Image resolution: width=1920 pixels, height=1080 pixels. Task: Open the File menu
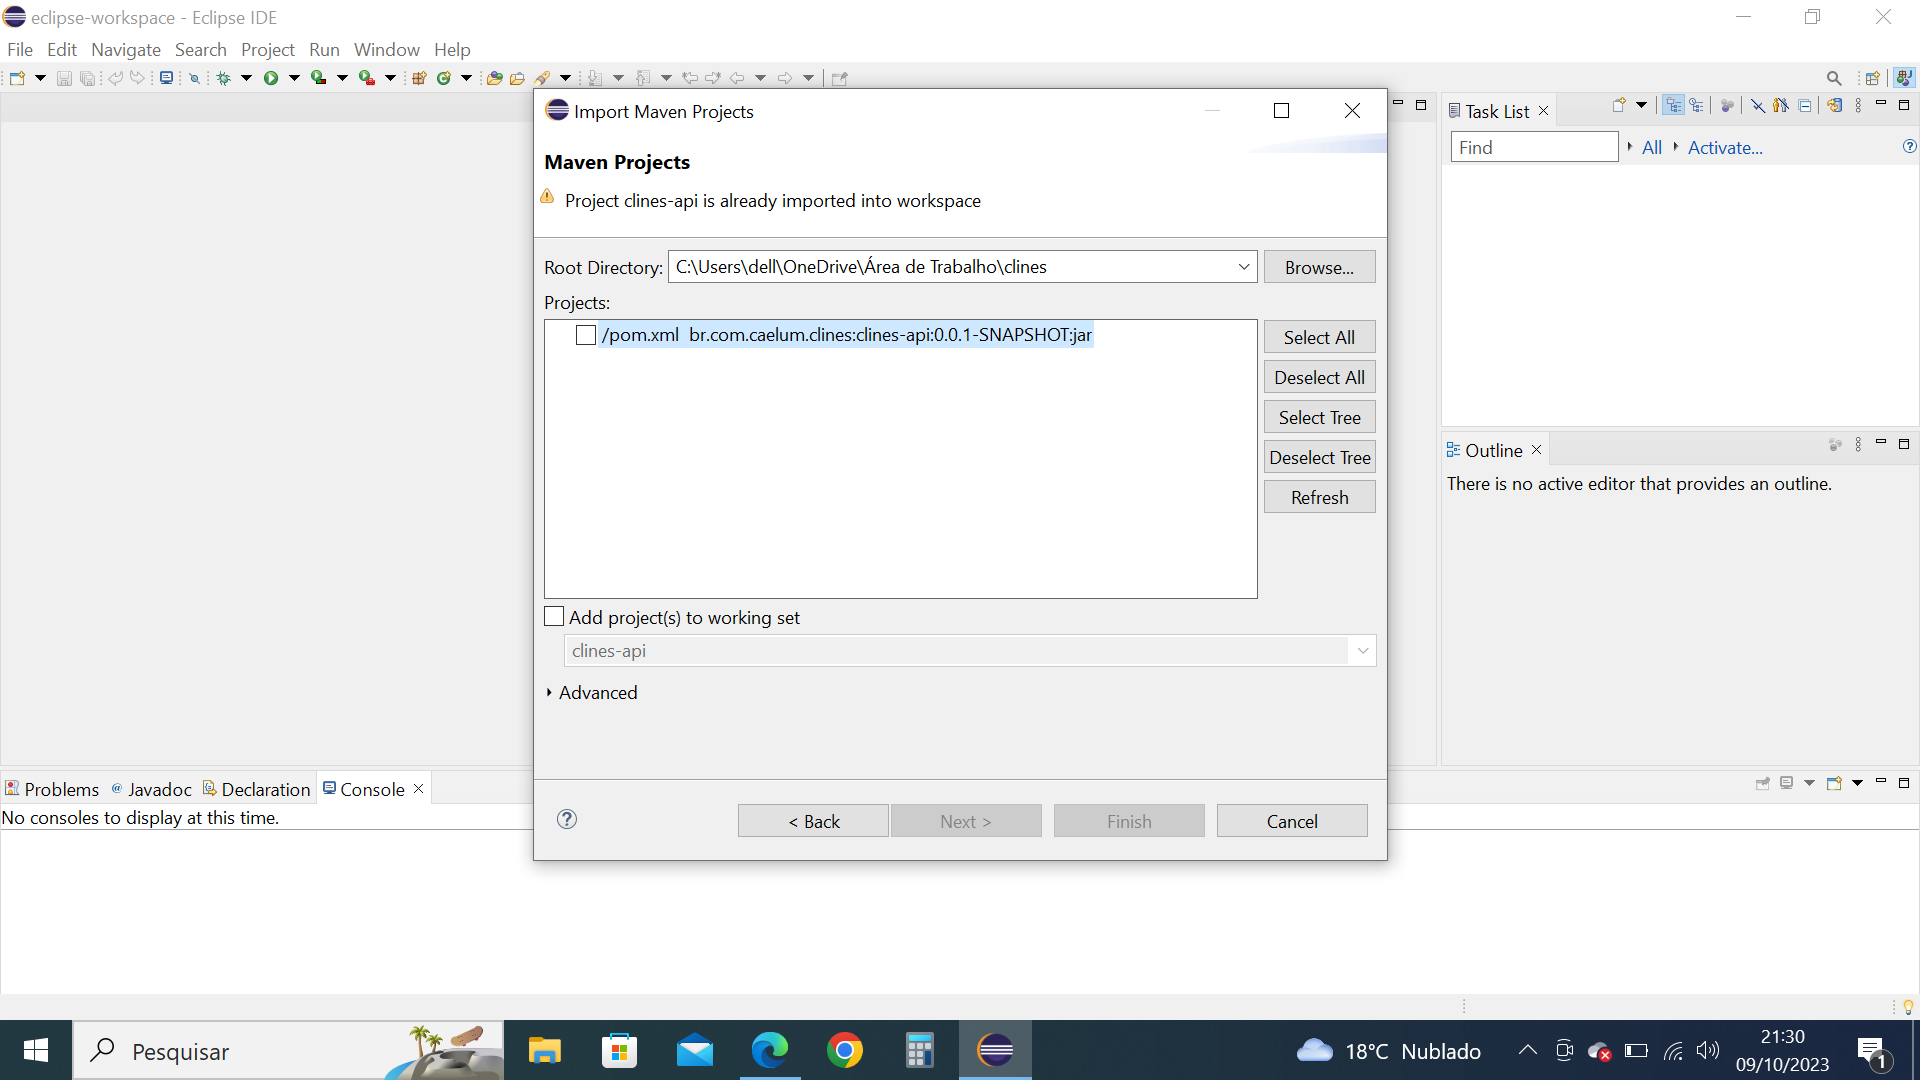pos(21,49)
